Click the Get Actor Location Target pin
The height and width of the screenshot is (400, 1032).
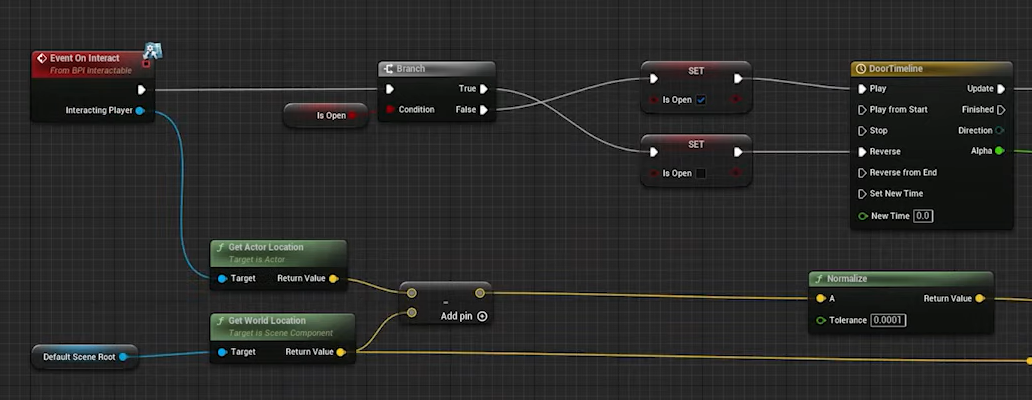(222, 279)
